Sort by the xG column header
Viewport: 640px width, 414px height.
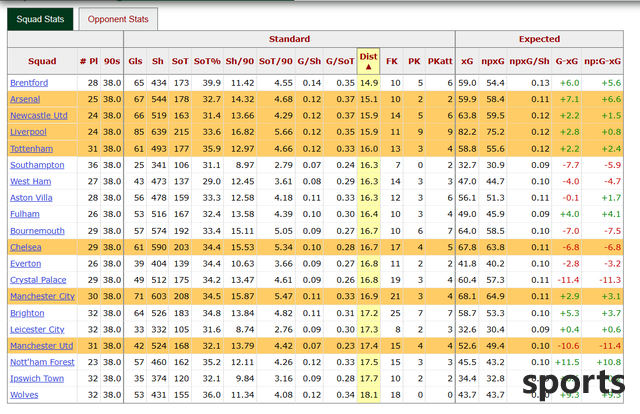tap(467, 61)
